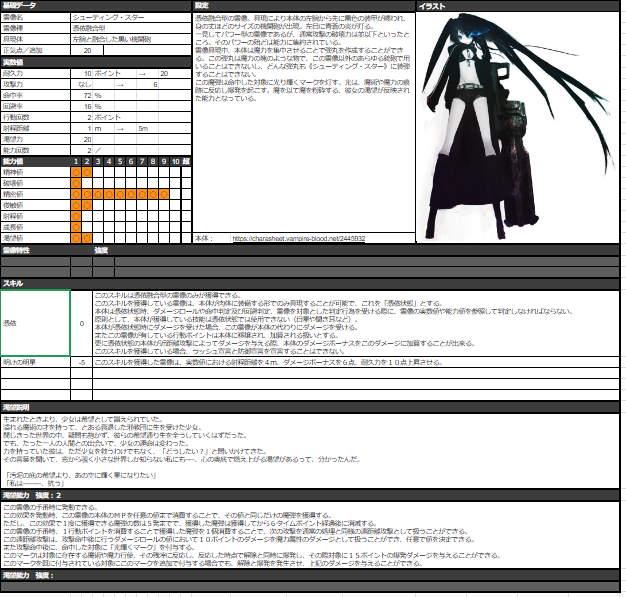Open the charasheet.vampire-blood.net link
The image size is (626, 597).
298,238
